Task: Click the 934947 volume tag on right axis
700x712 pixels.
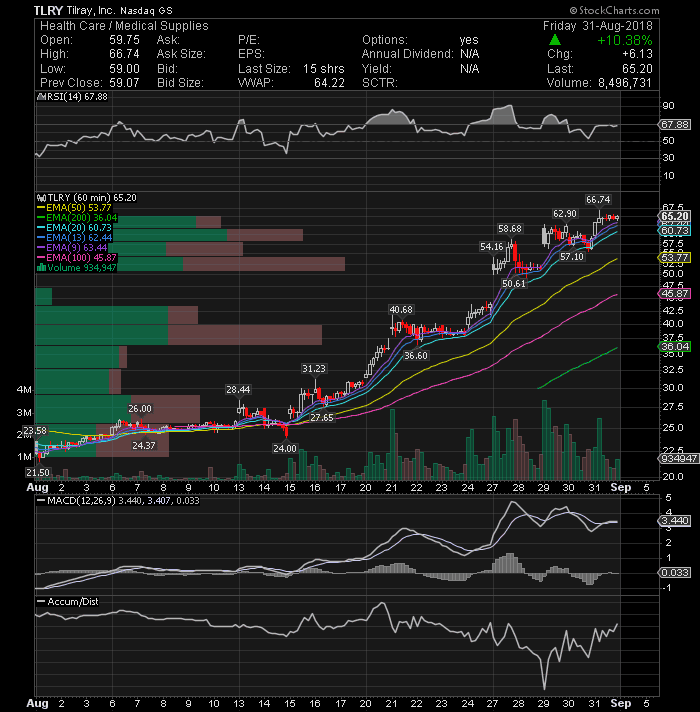Action: coord(678,459)
